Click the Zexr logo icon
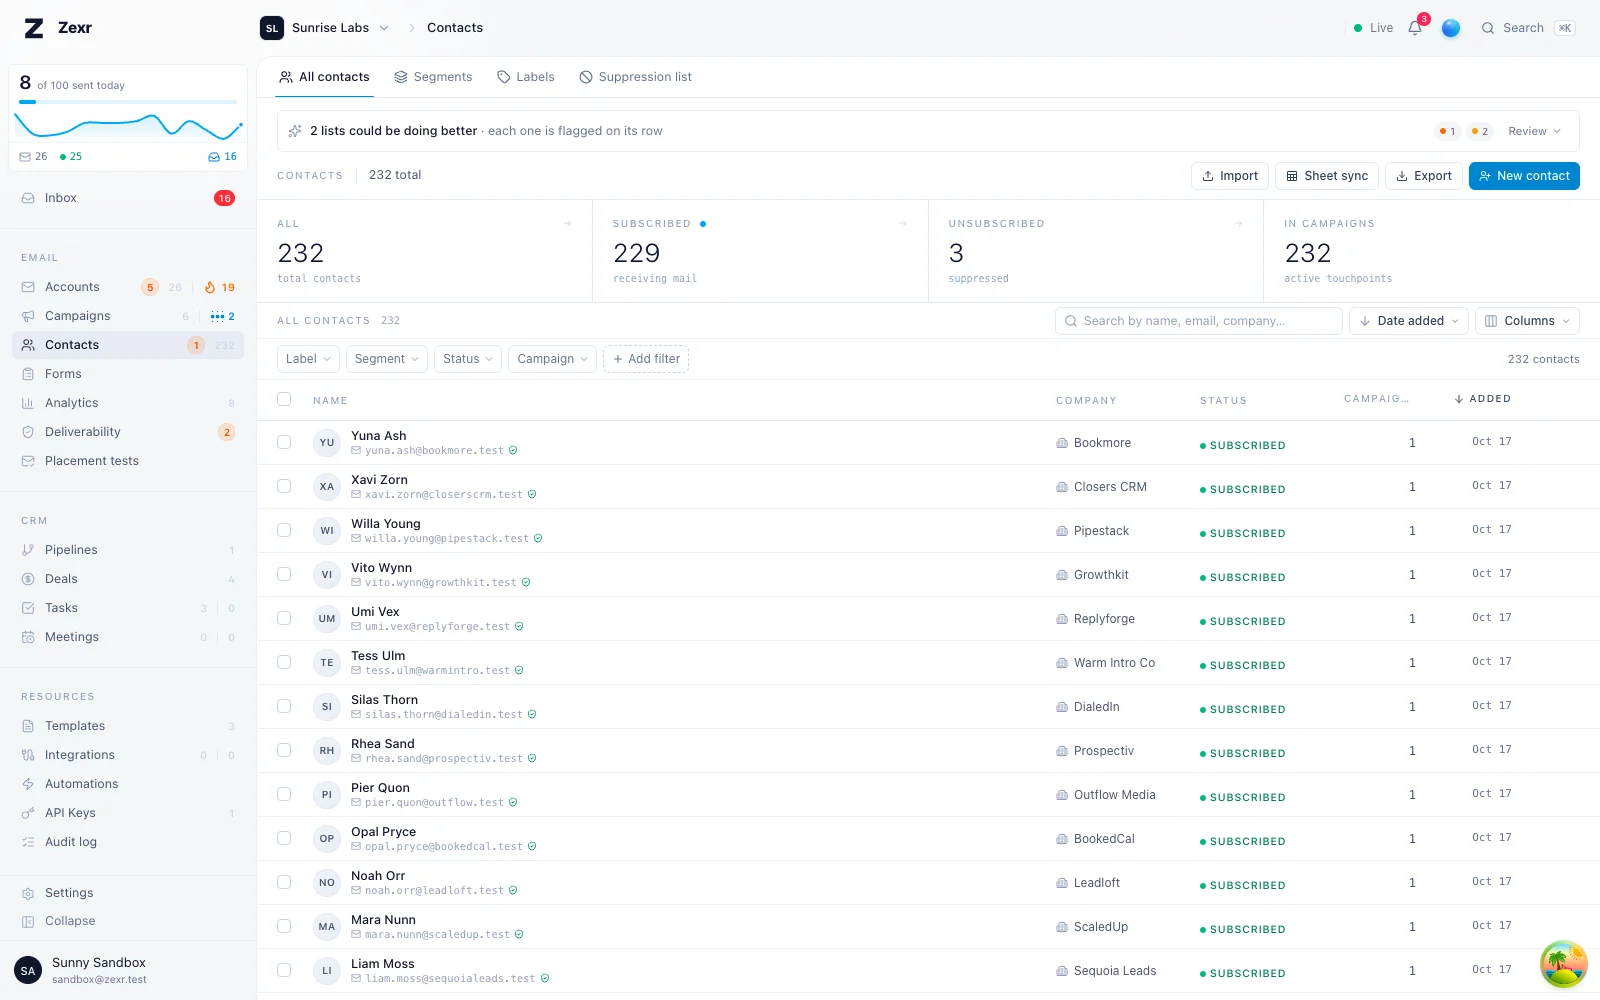The height and width of the screenshot is (1000, 1600). pyautogui.click(x=34, y=28)
